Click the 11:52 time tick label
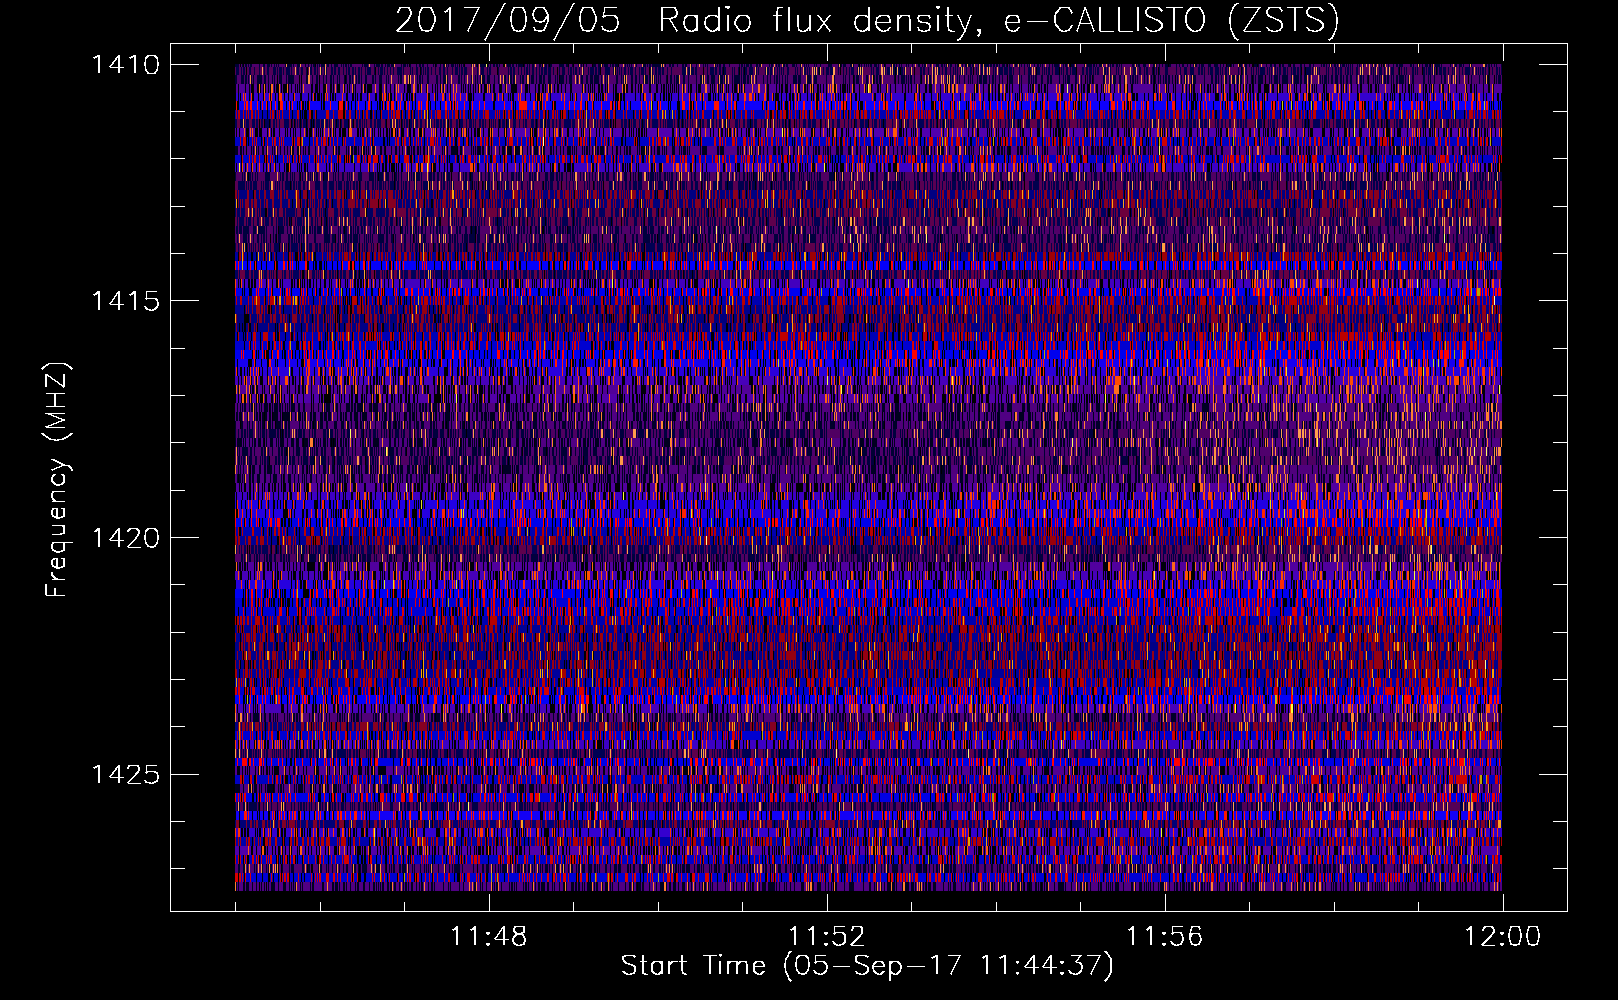The width and height of the screenshot is (1618, 1000). click(826, 937)
